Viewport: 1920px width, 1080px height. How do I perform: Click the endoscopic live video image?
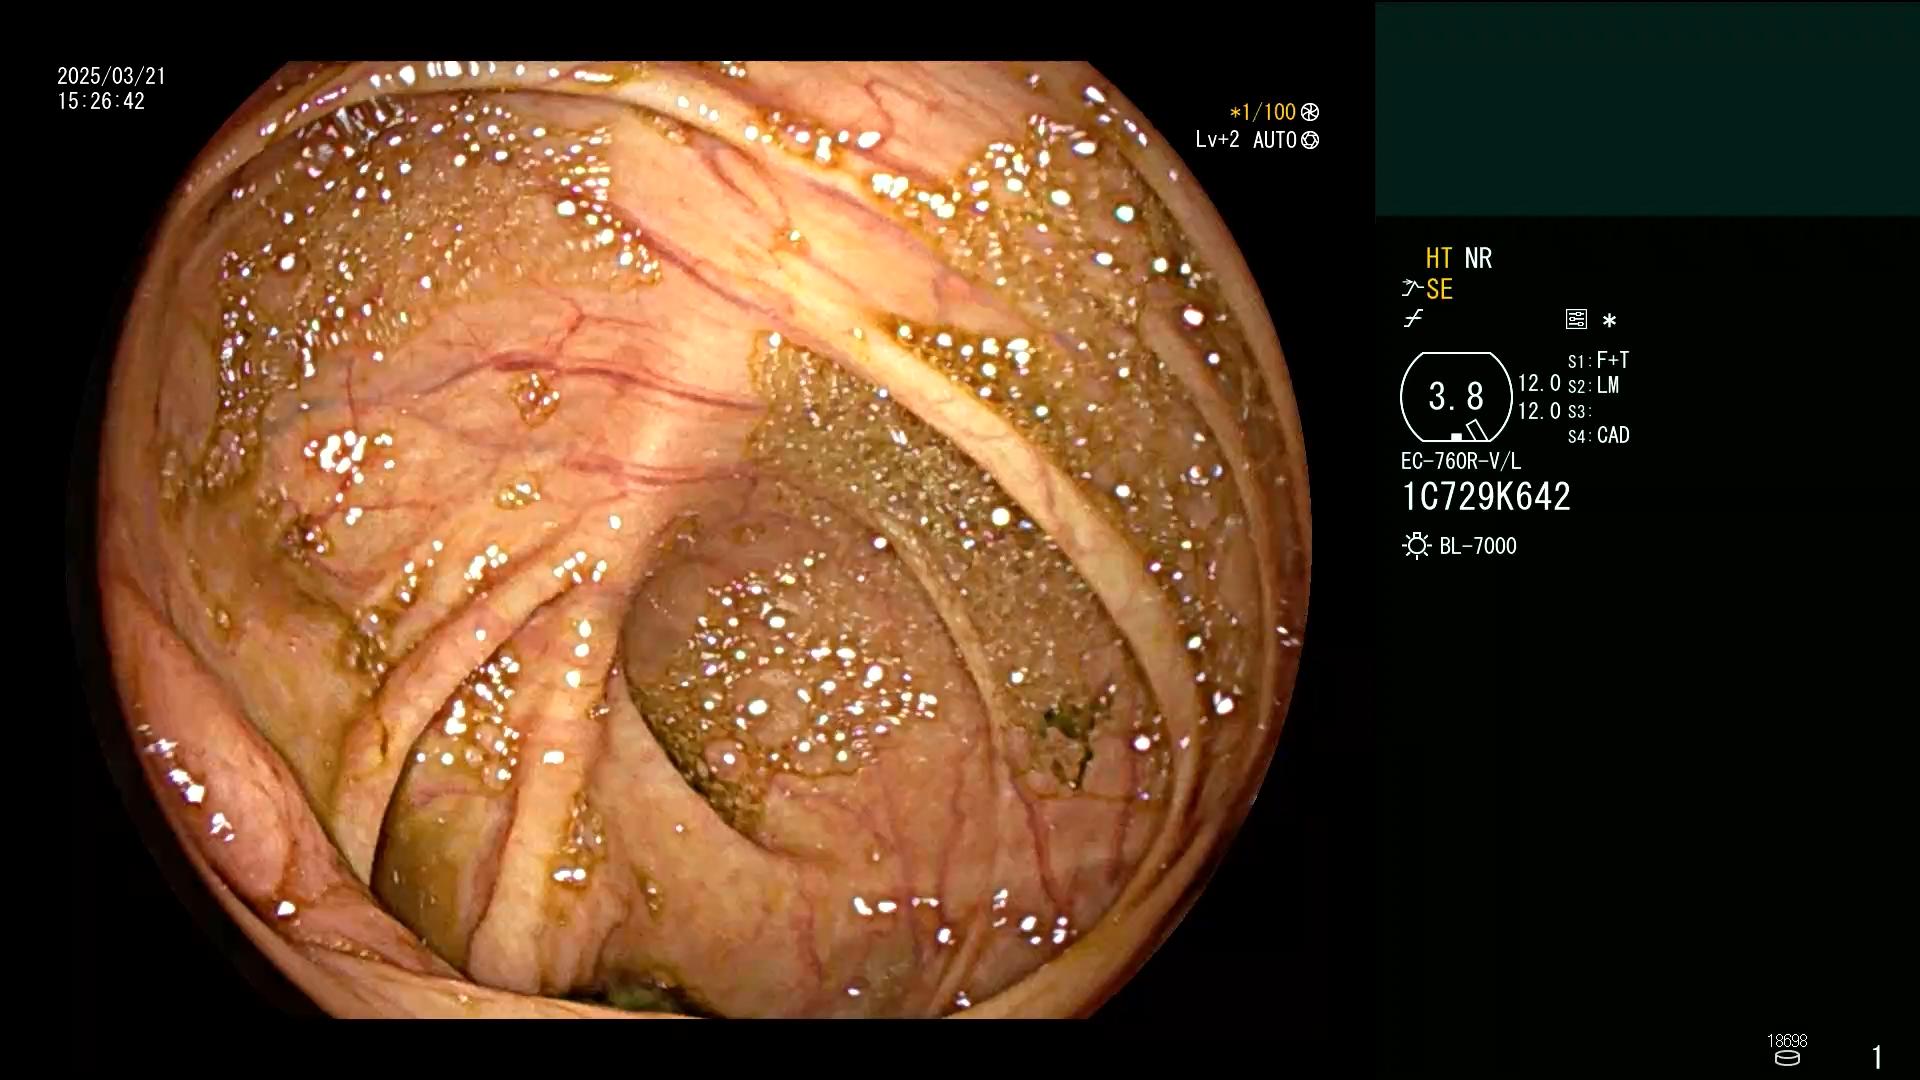click(x=689, y=540)
